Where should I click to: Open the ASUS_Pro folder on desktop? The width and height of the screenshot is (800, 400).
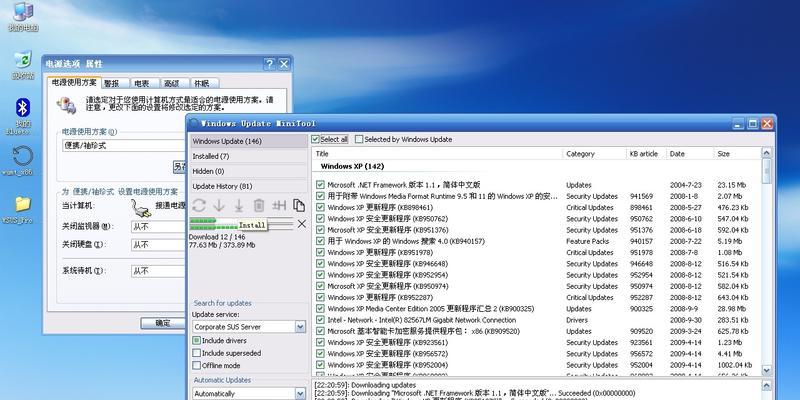22,210
